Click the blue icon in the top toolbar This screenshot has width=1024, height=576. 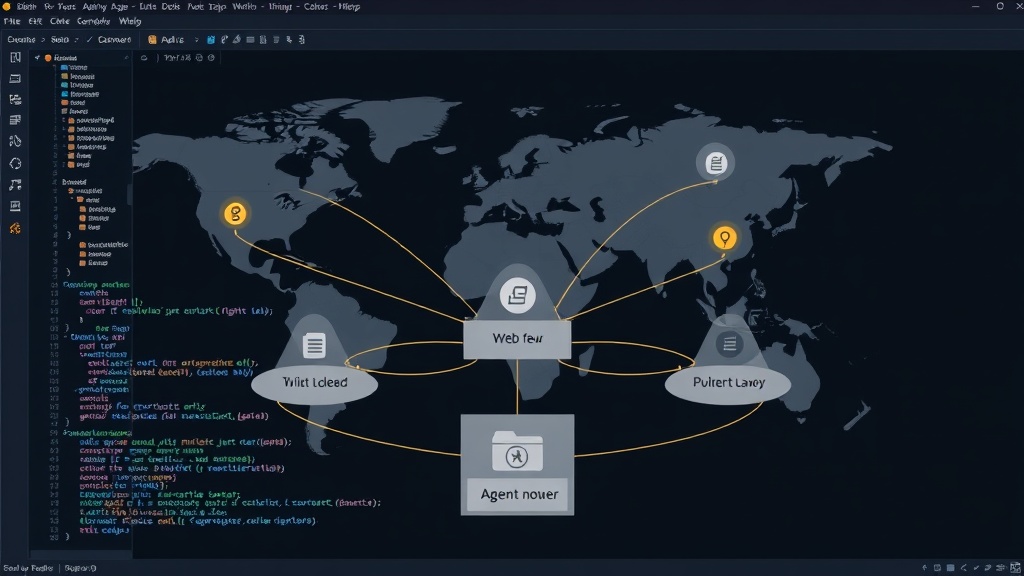(211, 40)
